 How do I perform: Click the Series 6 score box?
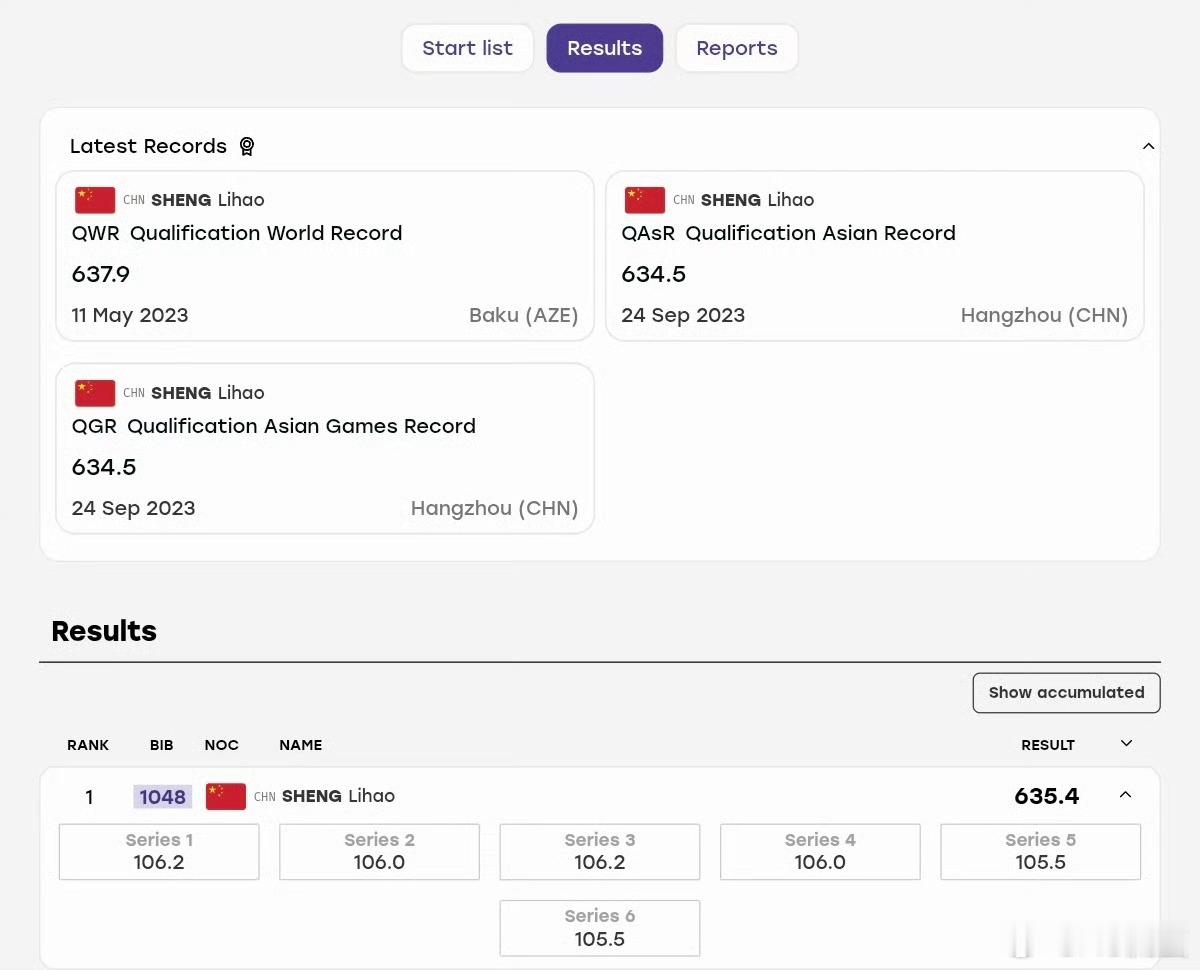(x=600, y=928)
